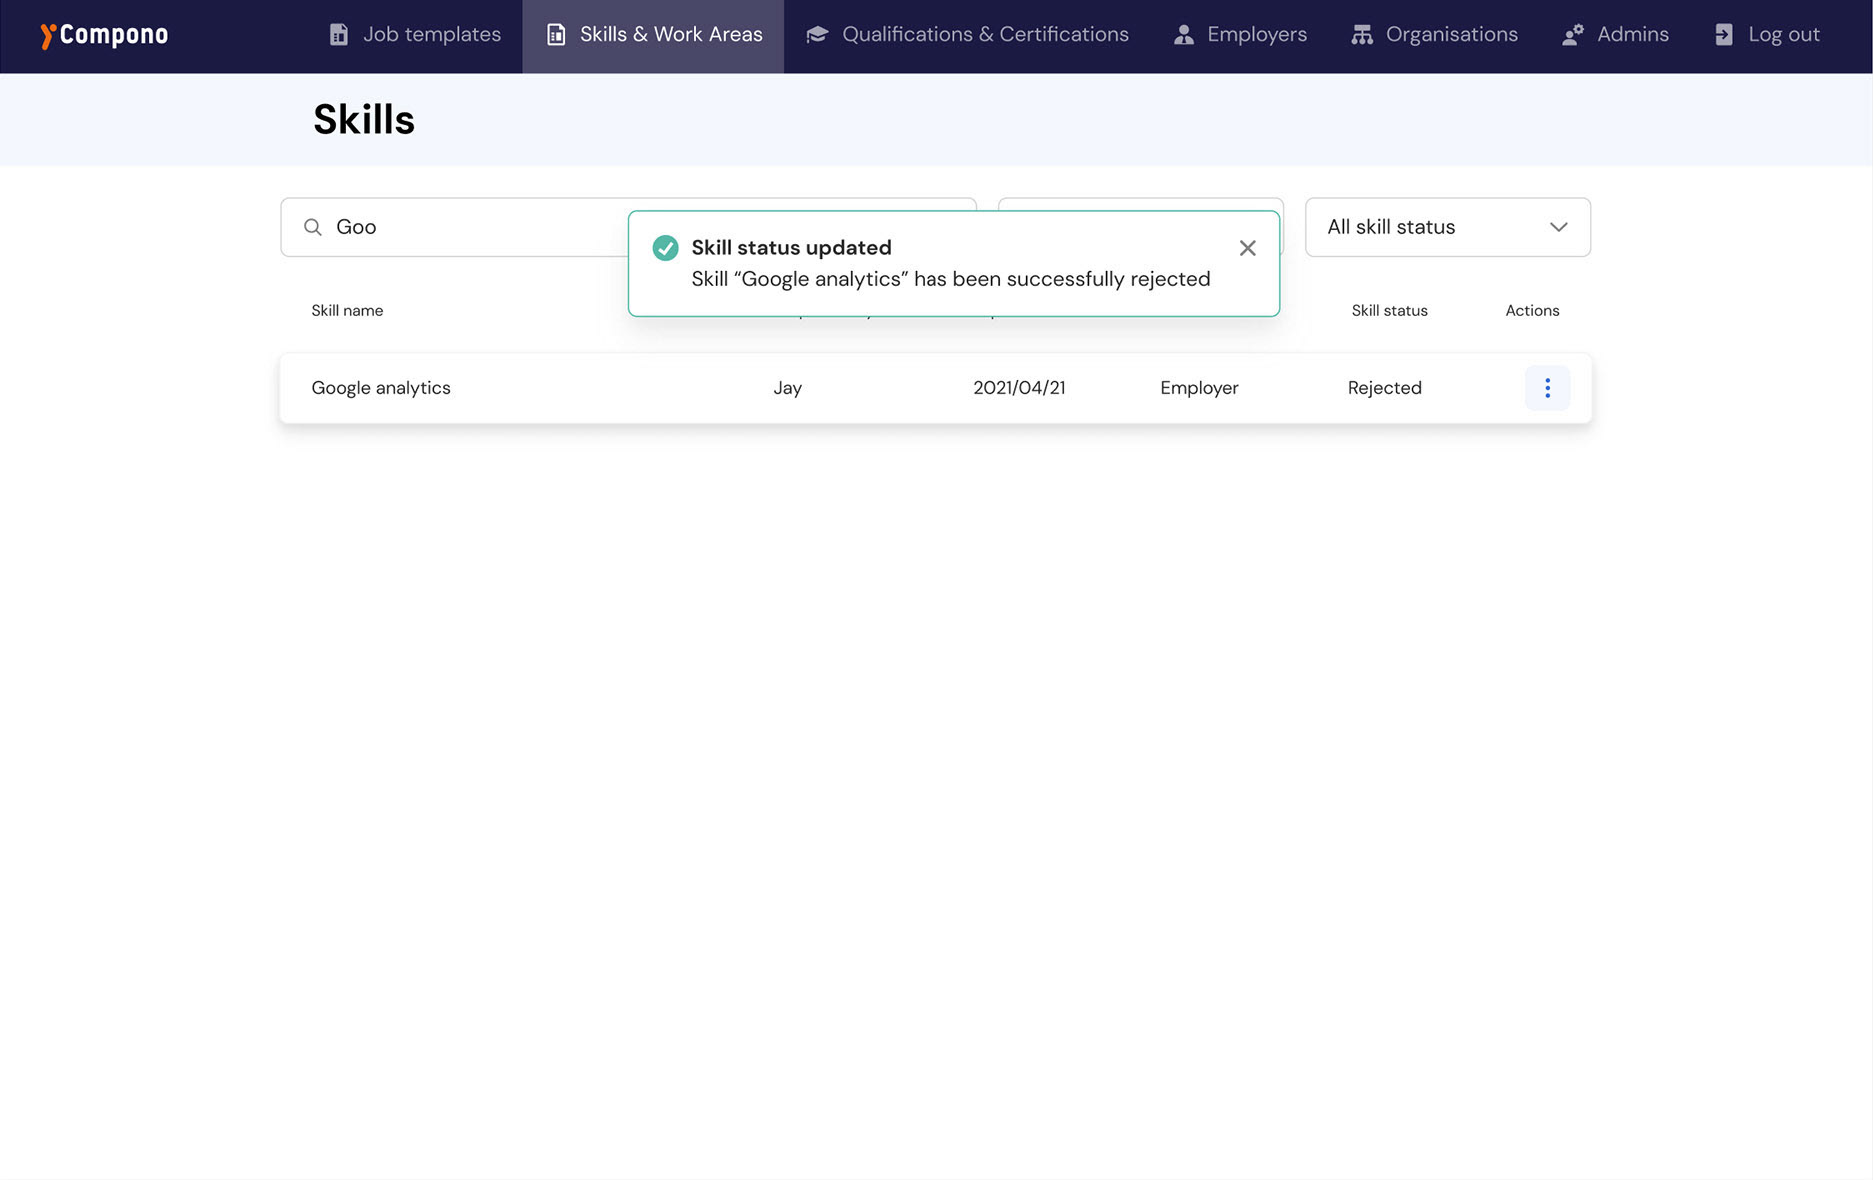Click the Google analytics skill name

(381, 388)
